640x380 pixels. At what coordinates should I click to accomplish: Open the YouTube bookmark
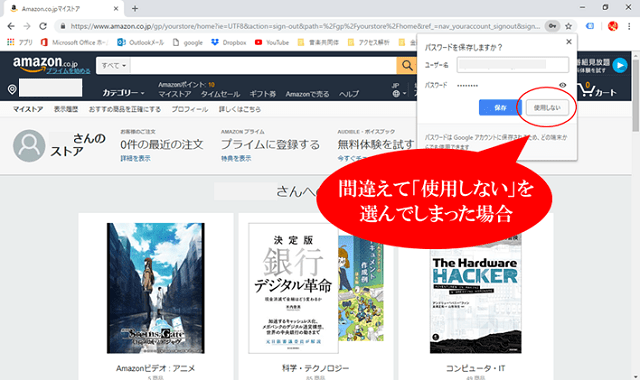[272, 42]
